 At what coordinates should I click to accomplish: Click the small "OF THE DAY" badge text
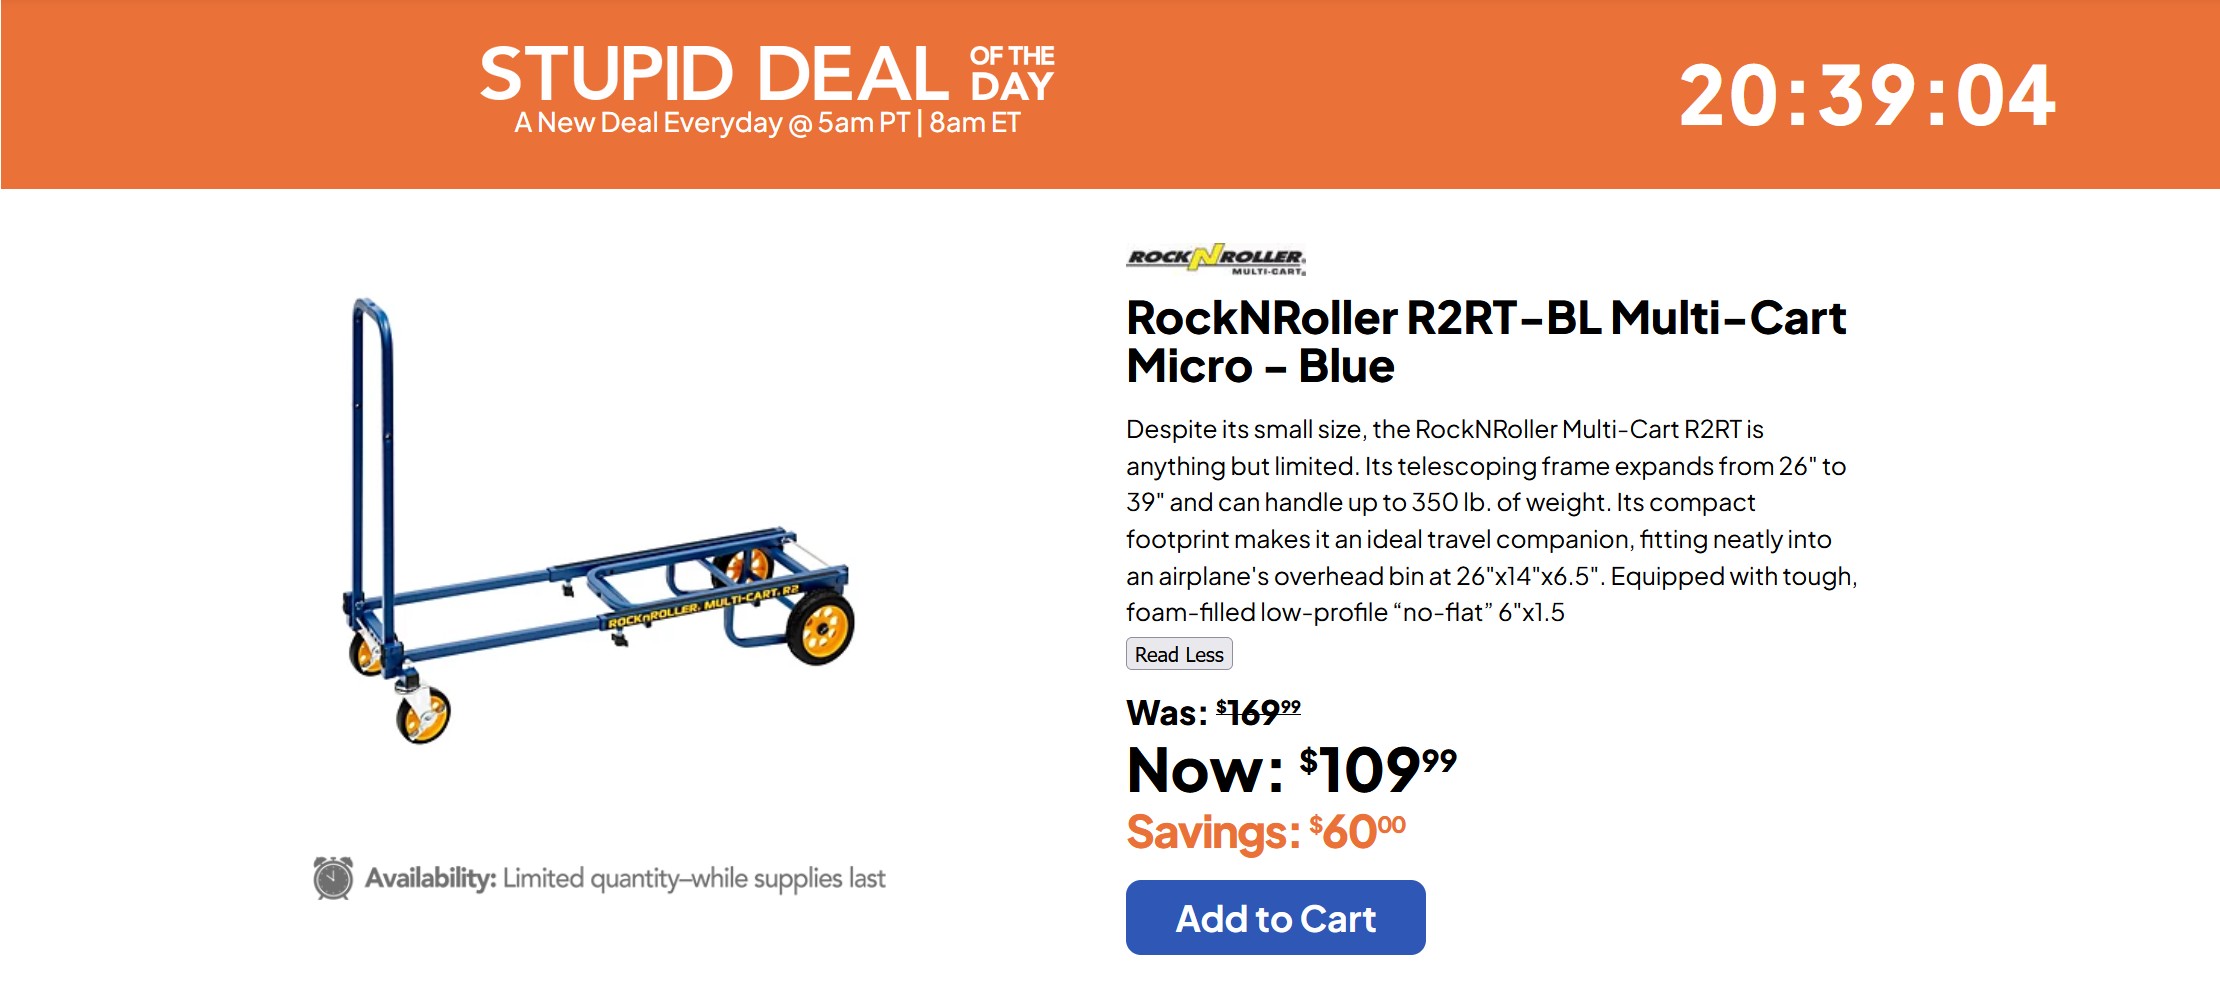[x=1012, y=74]
